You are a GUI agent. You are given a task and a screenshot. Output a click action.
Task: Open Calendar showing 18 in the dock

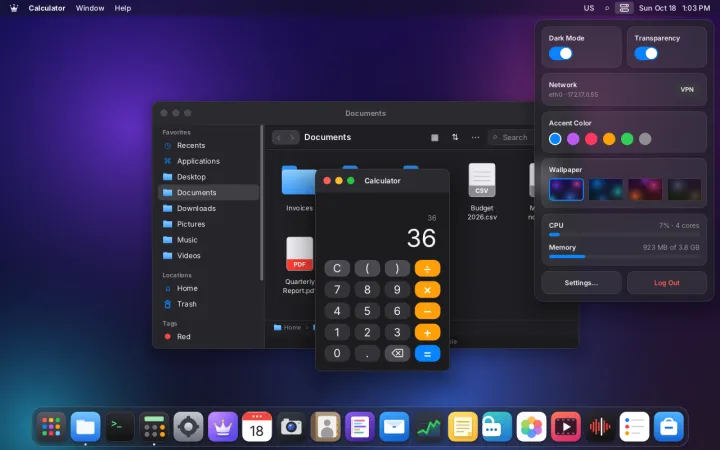pos(257,427)
